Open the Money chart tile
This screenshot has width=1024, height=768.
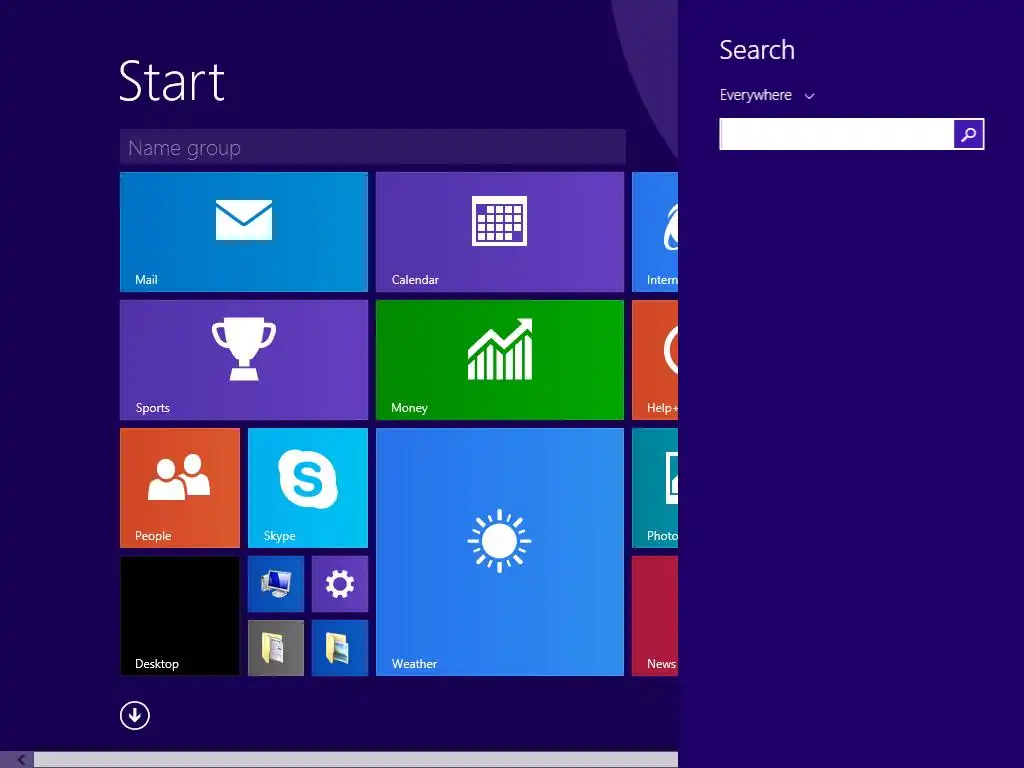[x=500, y=360]
